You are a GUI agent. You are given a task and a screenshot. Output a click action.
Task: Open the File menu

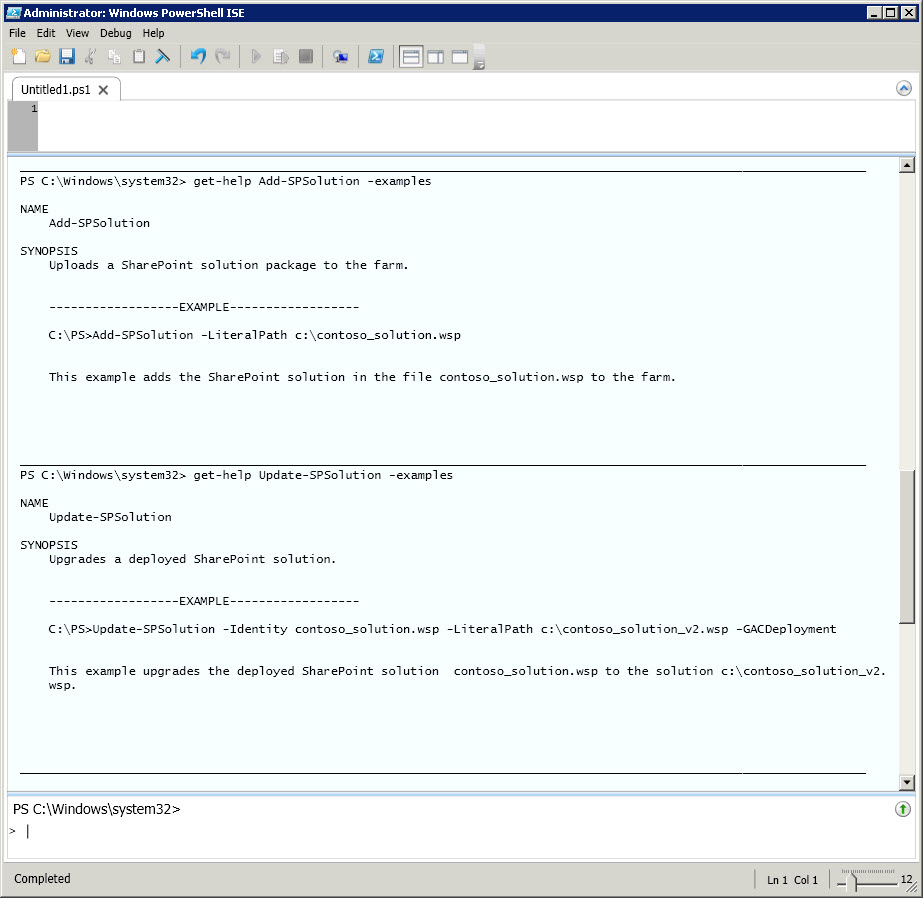tap(17, 33)
